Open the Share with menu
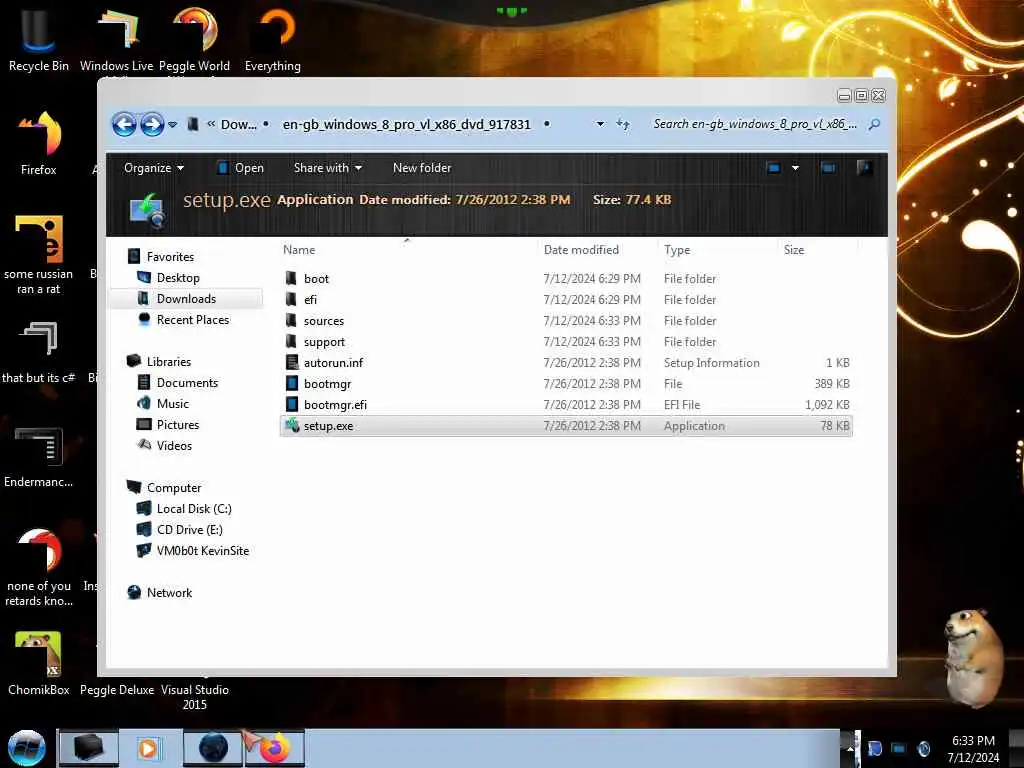The width and height of the screenshot is (1024, 768). point(328,168)
